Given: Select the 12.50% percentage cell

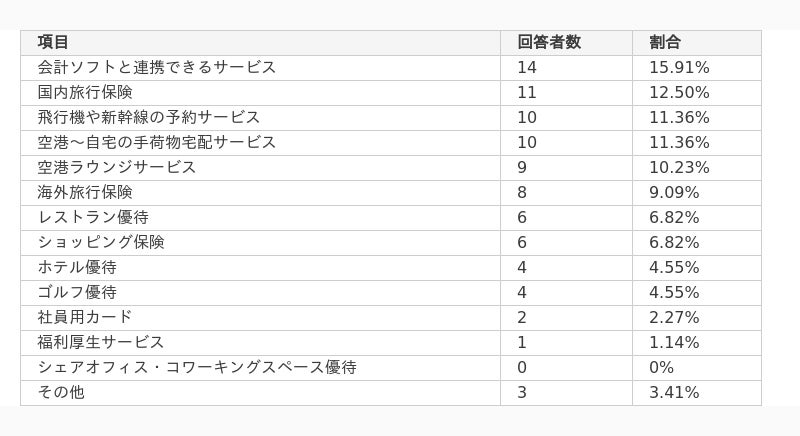Looking at the screenshot, I should [697, 93].
